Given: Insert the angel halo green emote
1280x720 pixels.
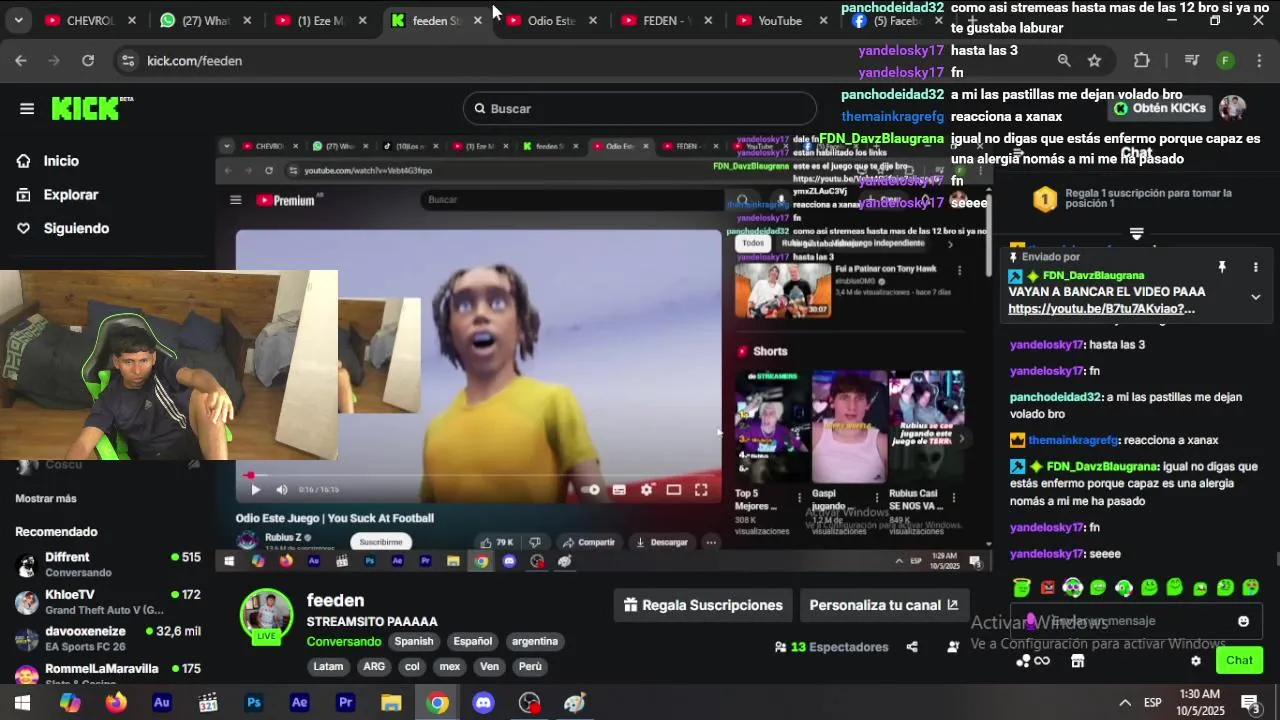Looking at the screenshot, I should pos(1021,587).
